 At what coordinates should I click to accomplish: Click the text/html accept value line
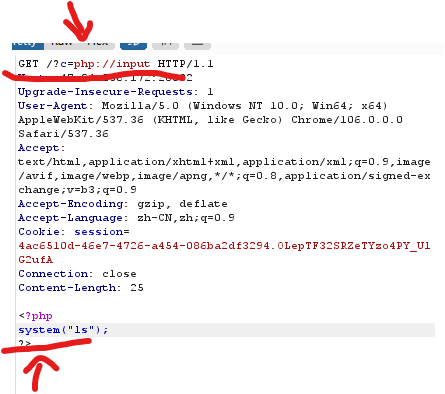224,162
